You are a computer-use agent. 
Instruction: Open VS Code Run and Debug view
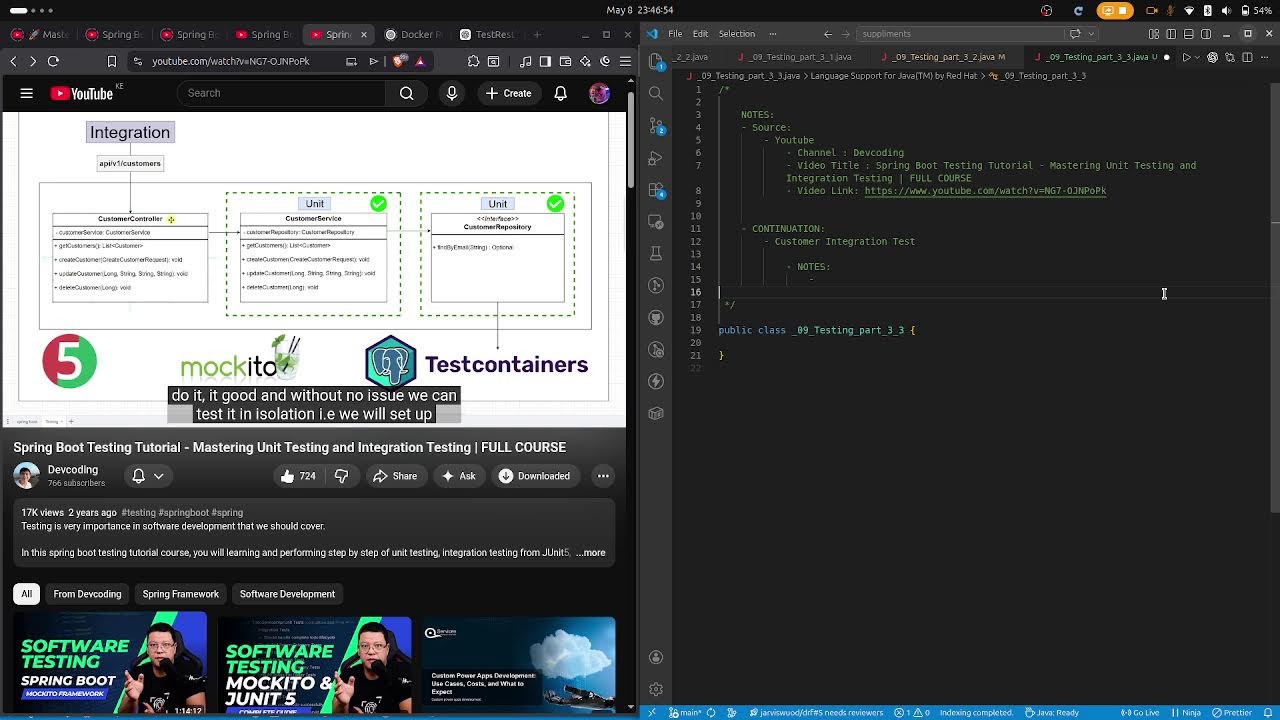tap(656, 158)
